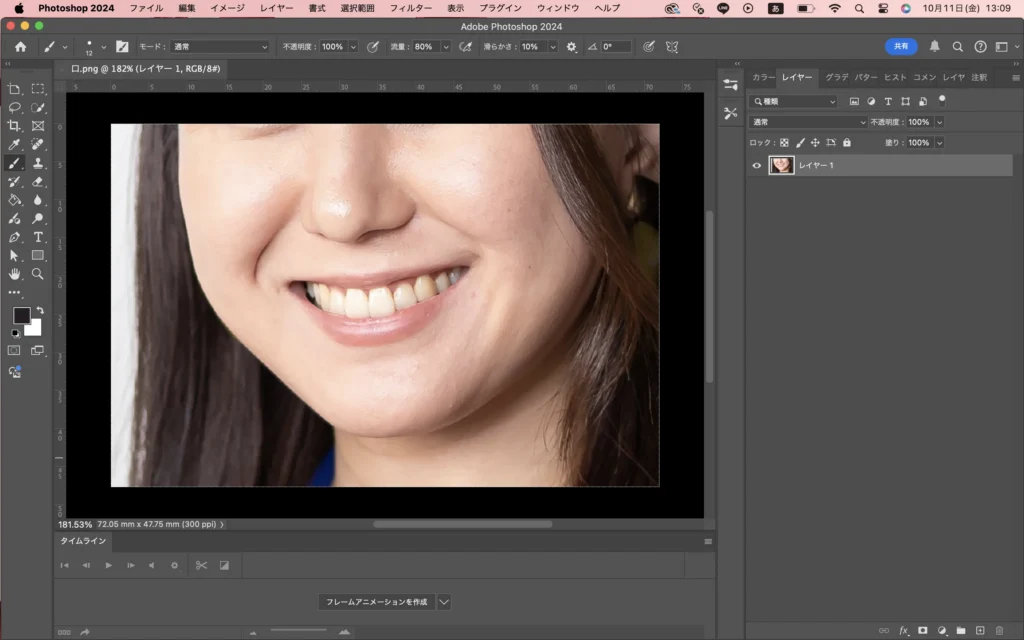Viewport: 1024px width, 640px height.
Task: Click the blue 共有 button
Action: pyautogui.click(x=900, y=47)
